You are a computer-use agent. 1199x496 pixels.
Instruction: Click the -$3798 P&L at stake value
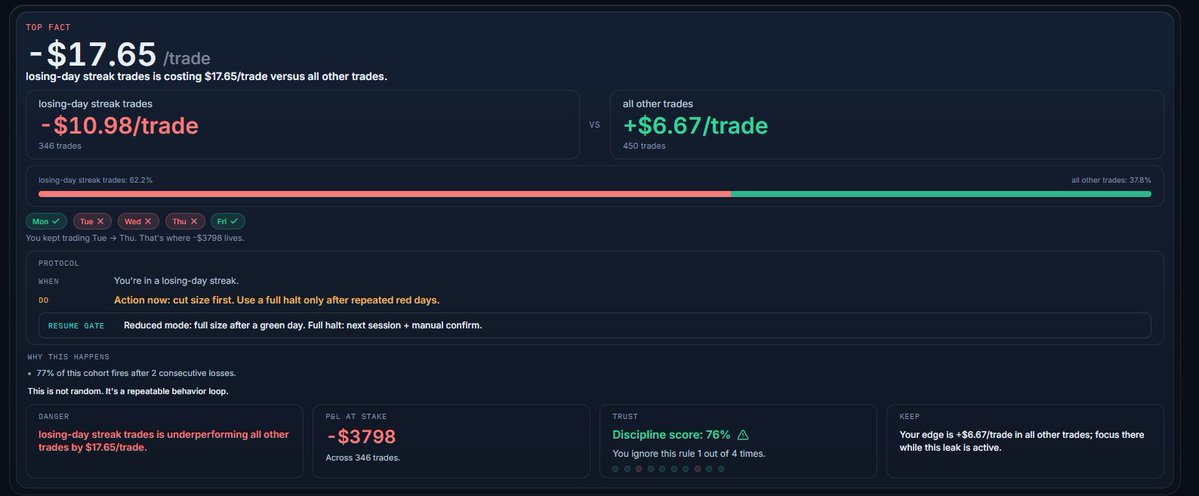pyautogui.click(x=361, y=437)
